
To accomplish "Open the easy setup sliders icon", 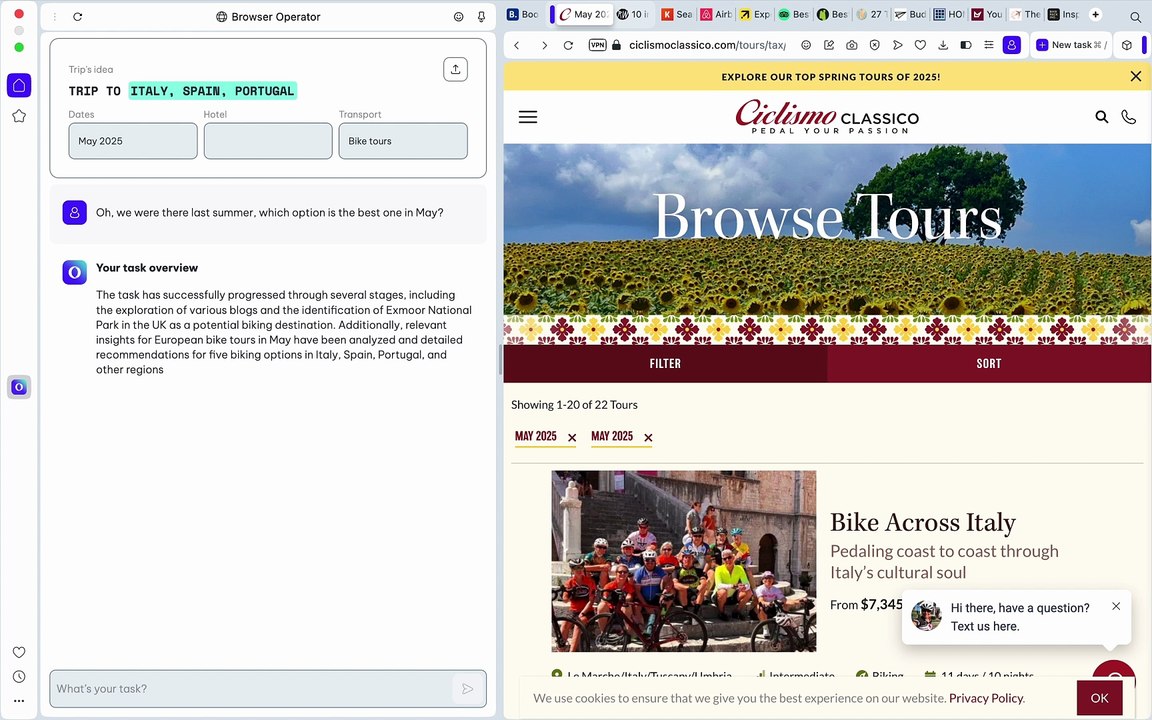I will 989,45.
